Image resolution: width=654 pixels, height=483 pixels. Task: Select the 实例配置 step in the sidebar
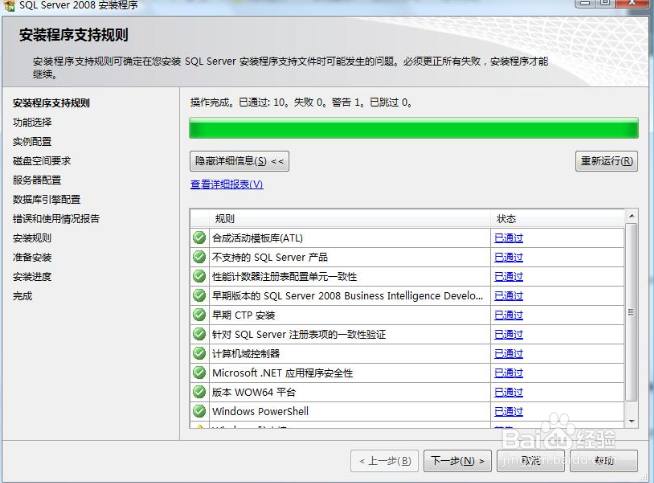tap(32, 141)
